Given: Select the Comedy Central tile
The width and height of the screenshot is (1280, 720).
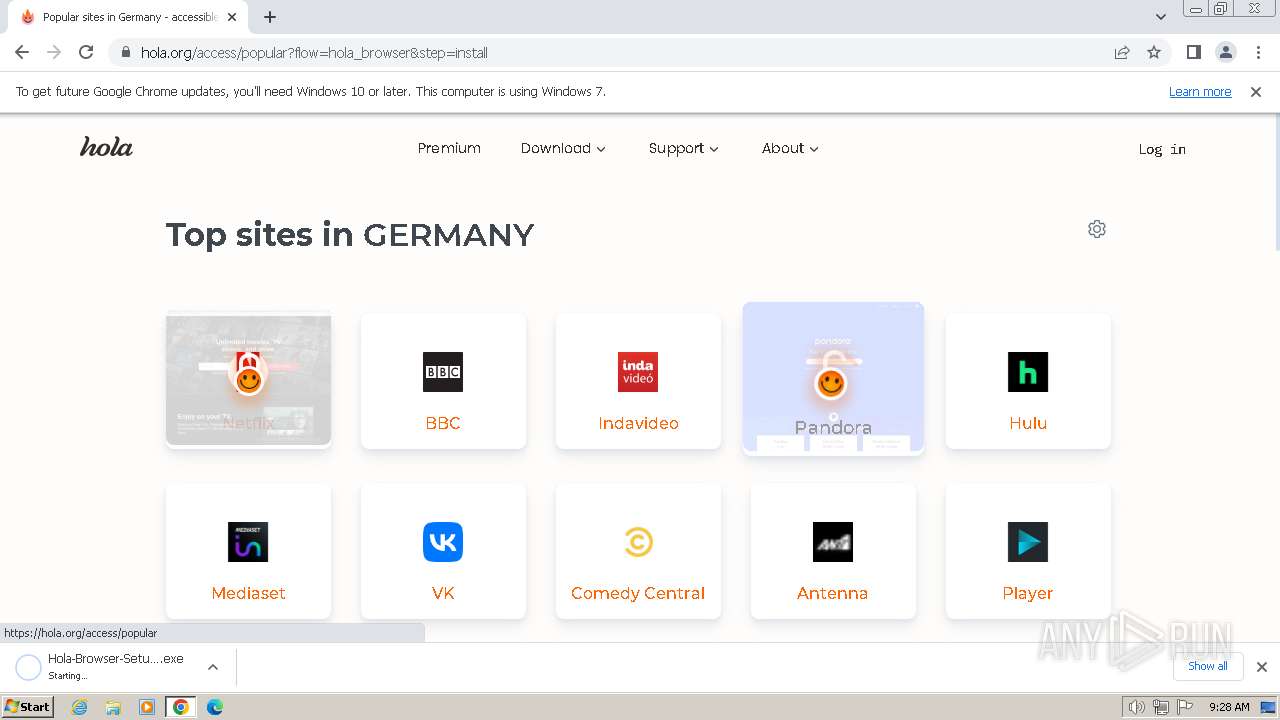Looking at the screenshot, I should (x=638, y=551).
